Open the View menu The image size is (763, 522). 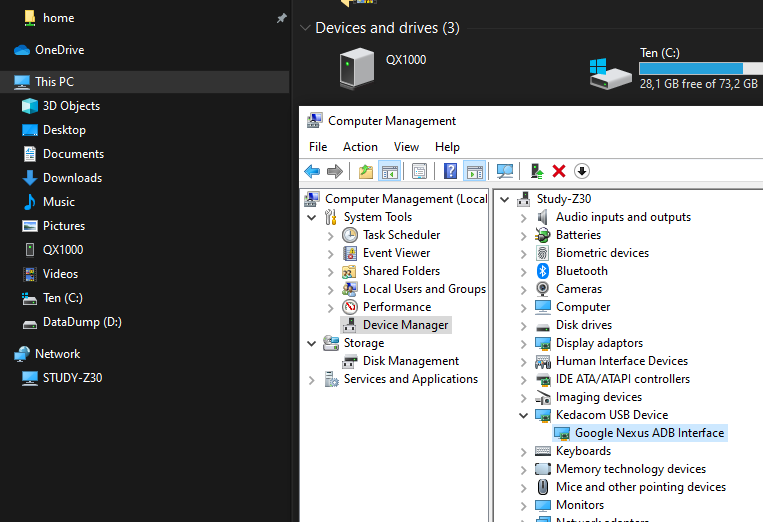(406, 147)
